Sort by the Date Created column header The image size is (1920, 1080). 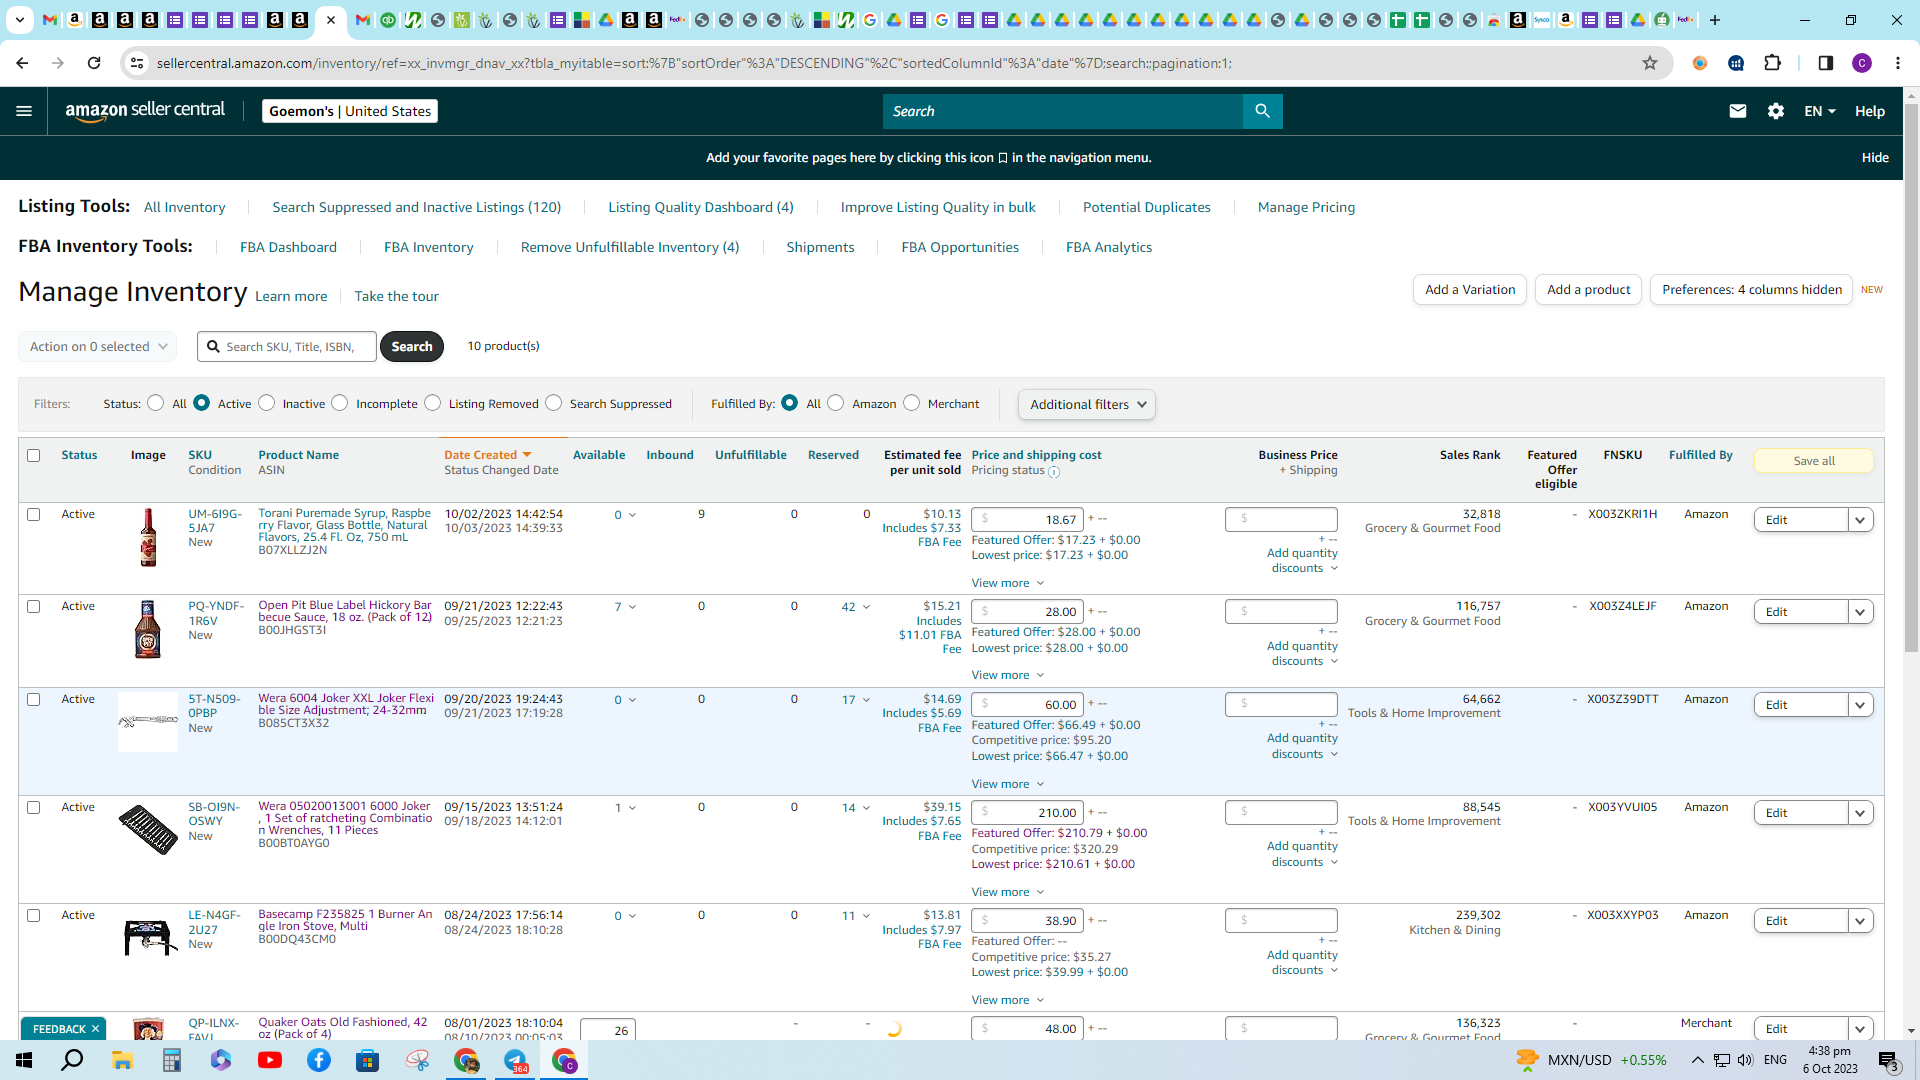[x=481, y=455]
